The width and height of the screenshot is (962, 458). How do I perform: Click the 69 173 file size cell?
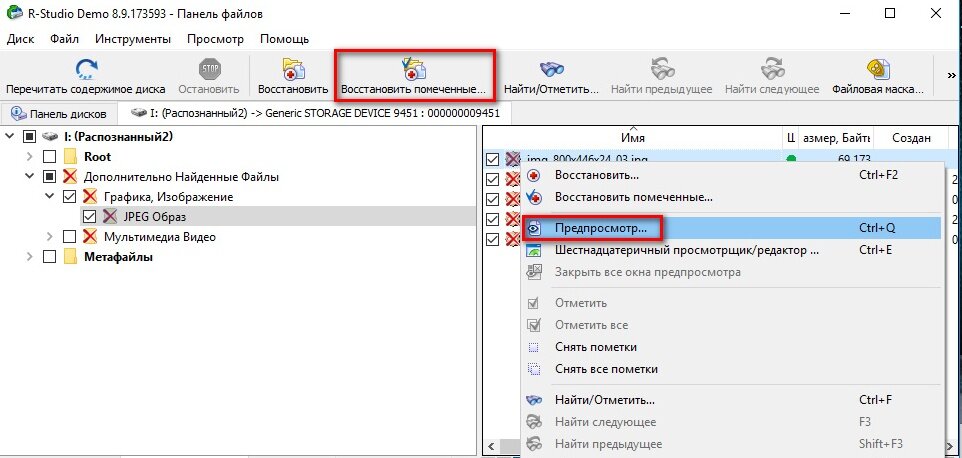(853, 159)
